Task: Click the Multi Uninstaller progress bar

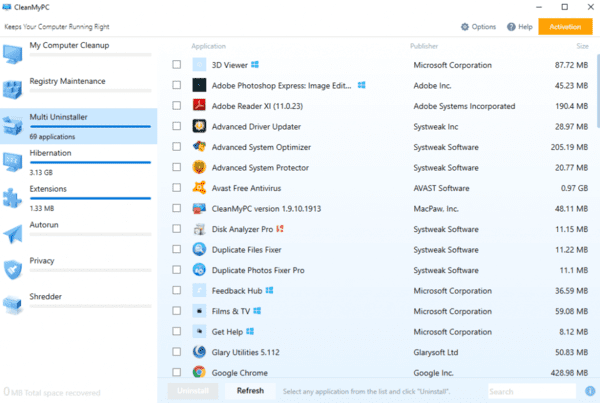Action: pyautogui.click(x=90, y=127)
